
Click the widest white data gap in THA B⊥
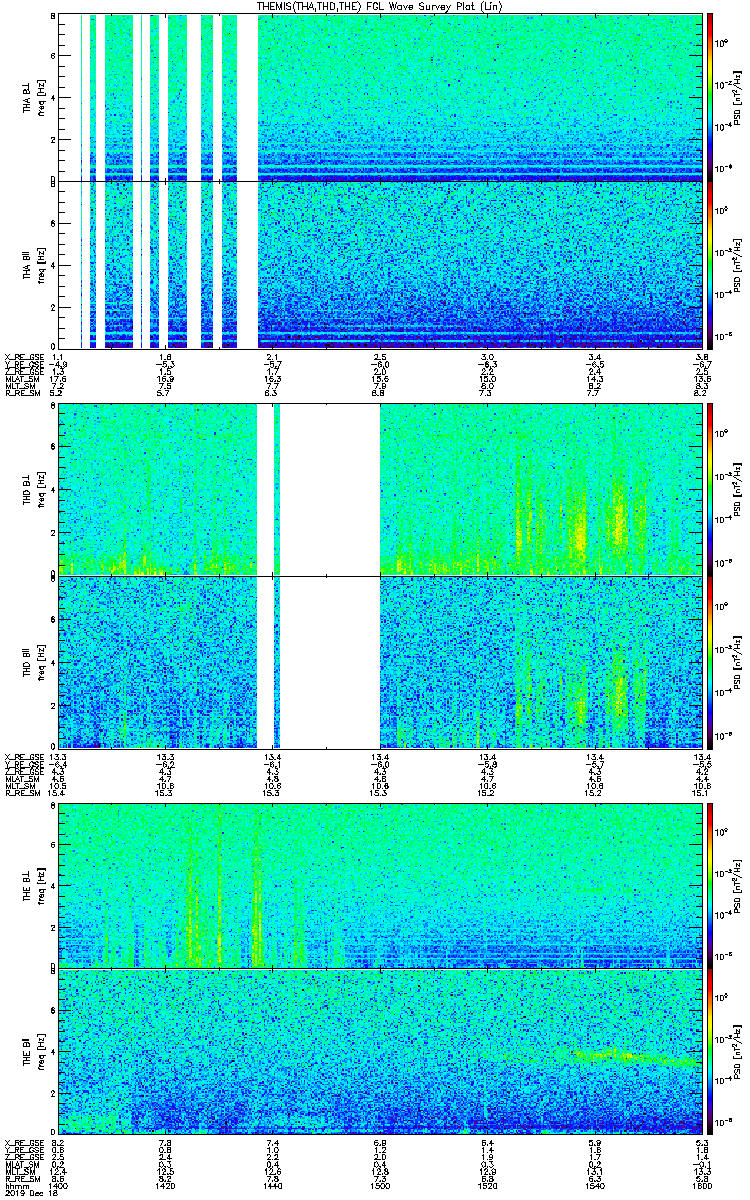point(247,97)
